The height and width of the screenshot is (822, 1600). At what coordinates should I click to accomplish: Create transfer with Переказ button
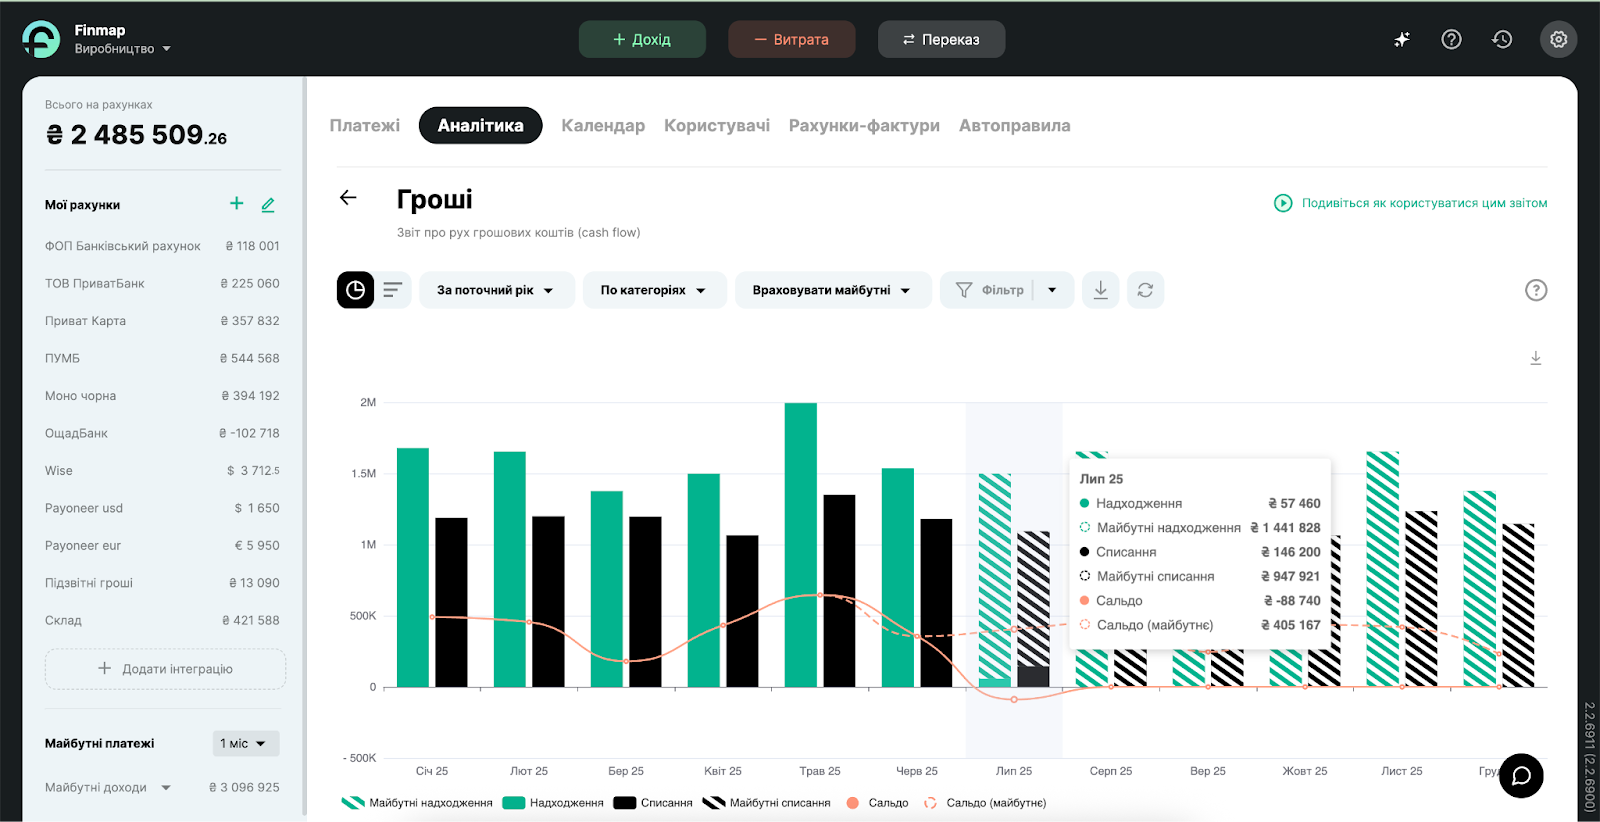pos(941,39)
